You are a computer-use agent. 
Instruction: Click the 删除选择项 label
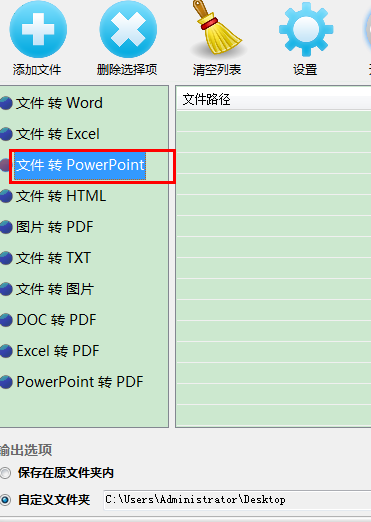[127, 70]
